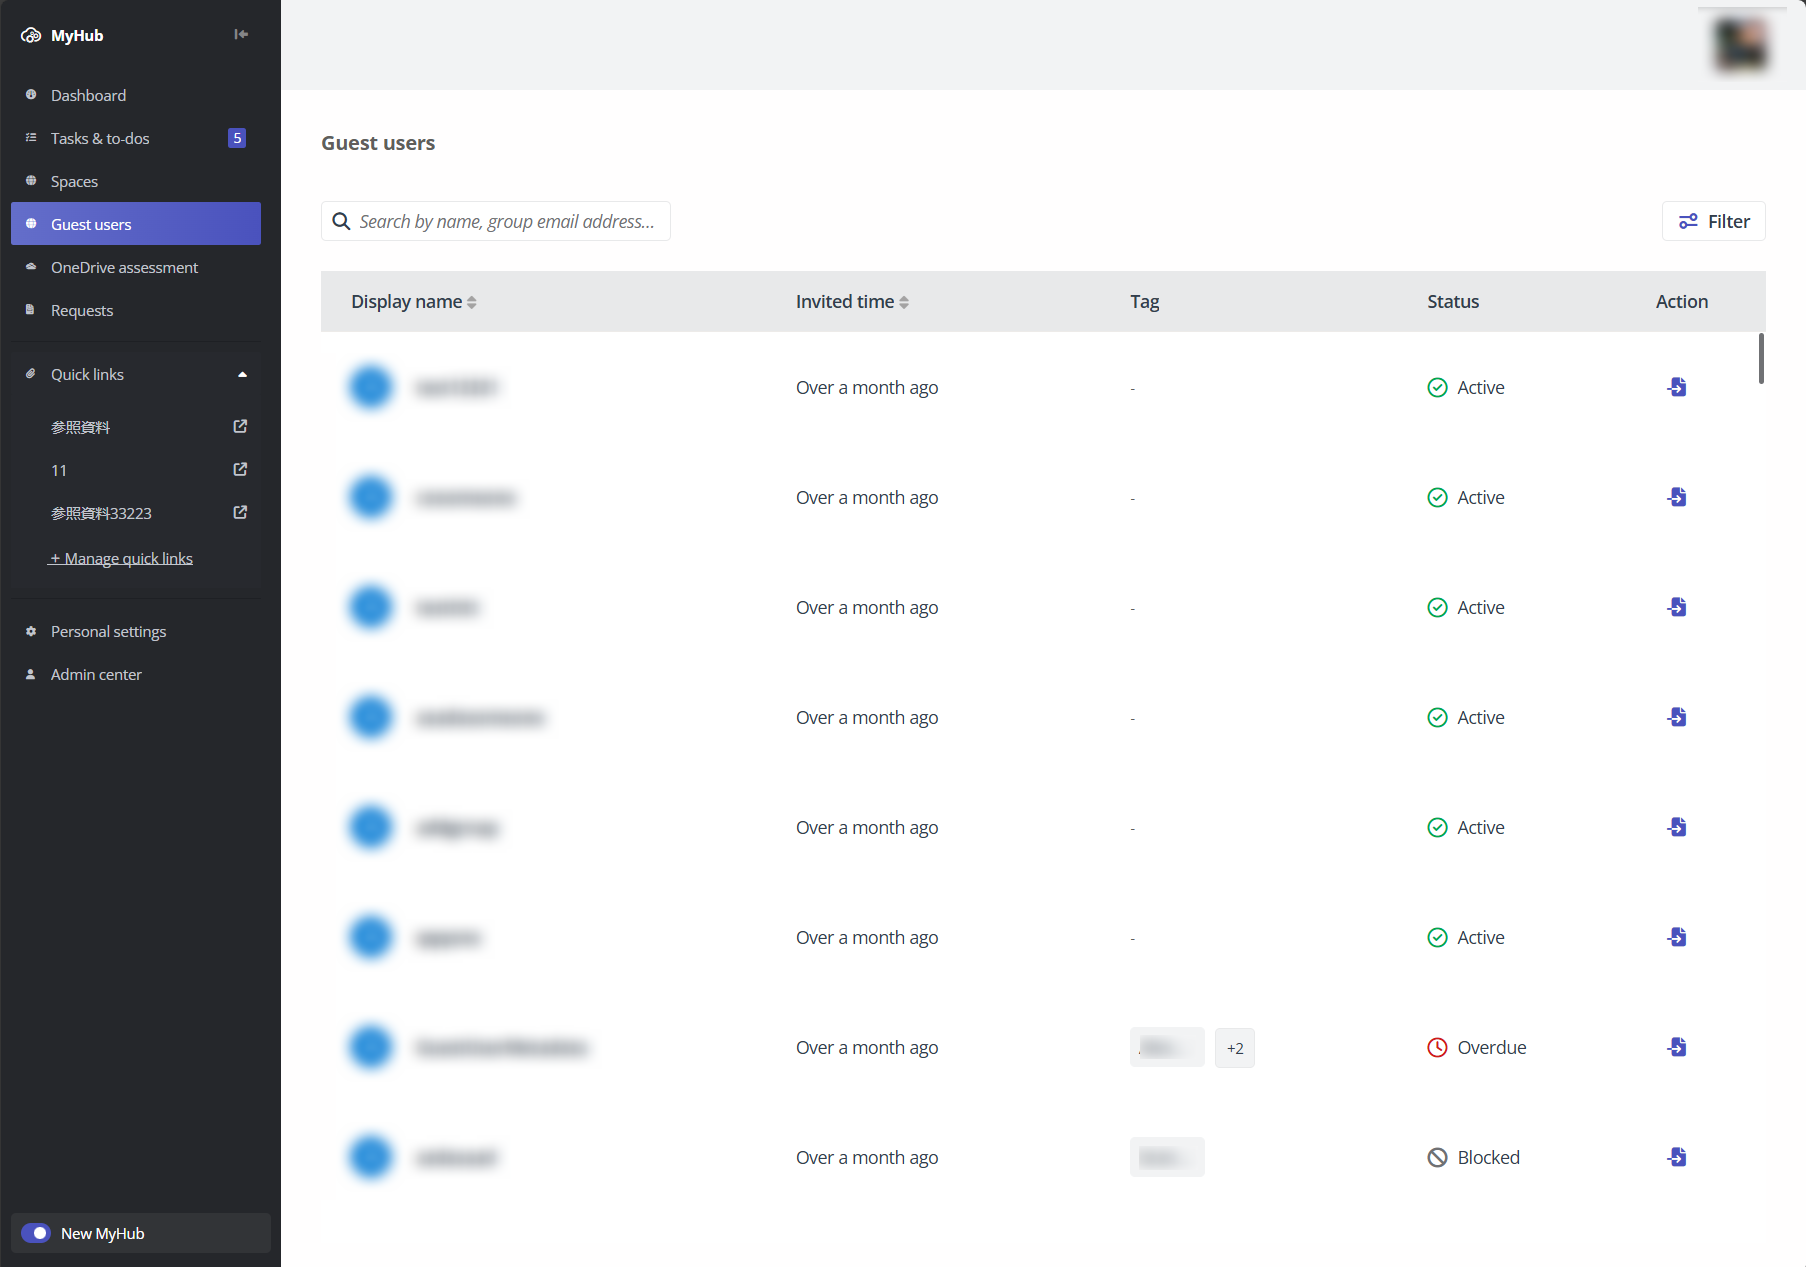Click the search field for guest users
Screen dimensions: 1806x1267
(x=495, y=221)
